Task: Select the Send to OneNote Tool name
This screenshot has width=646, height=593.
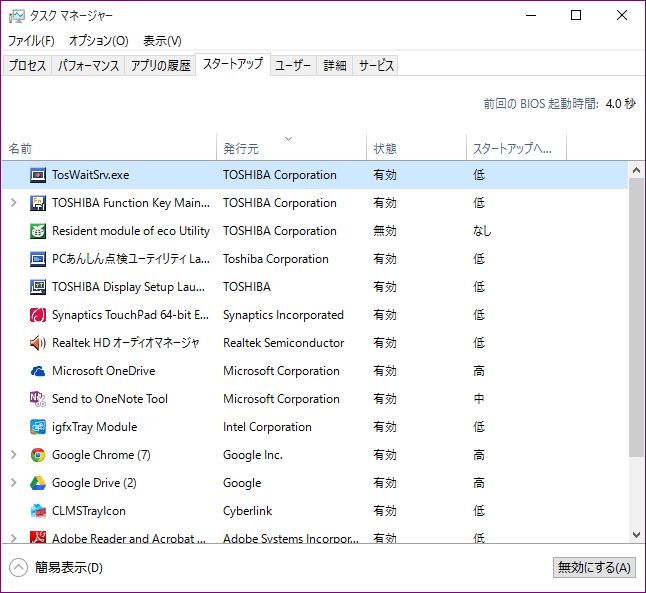Action: point(110,399)
